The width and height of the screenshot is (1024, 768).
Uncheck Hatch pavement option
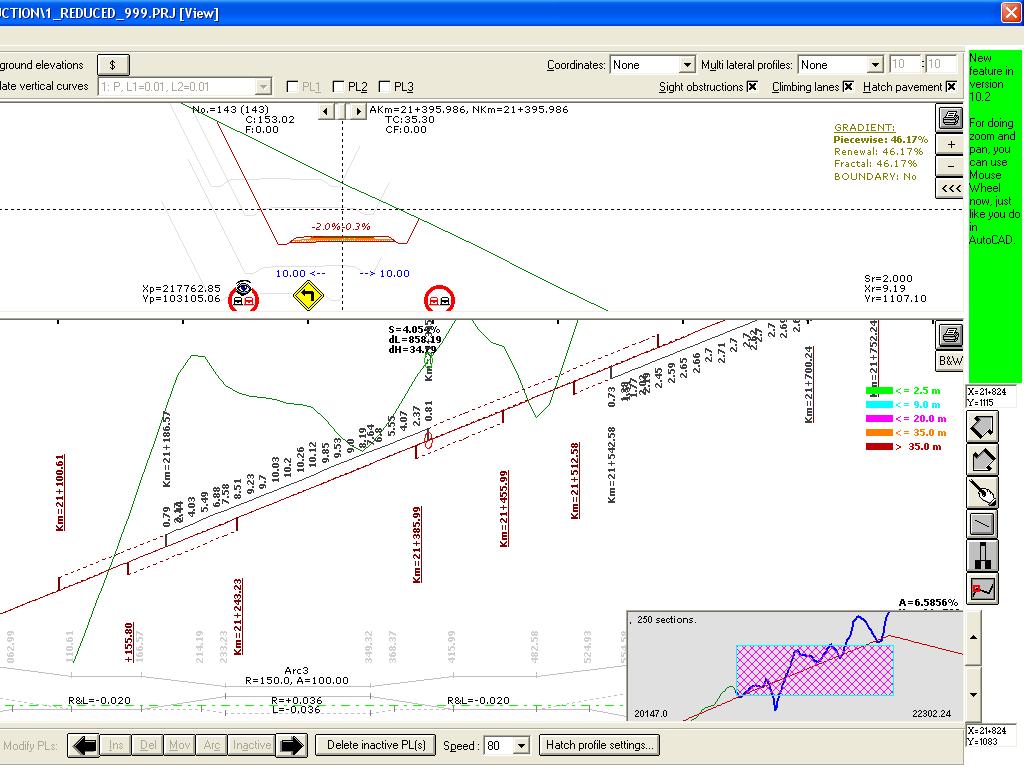coord(951,86)
